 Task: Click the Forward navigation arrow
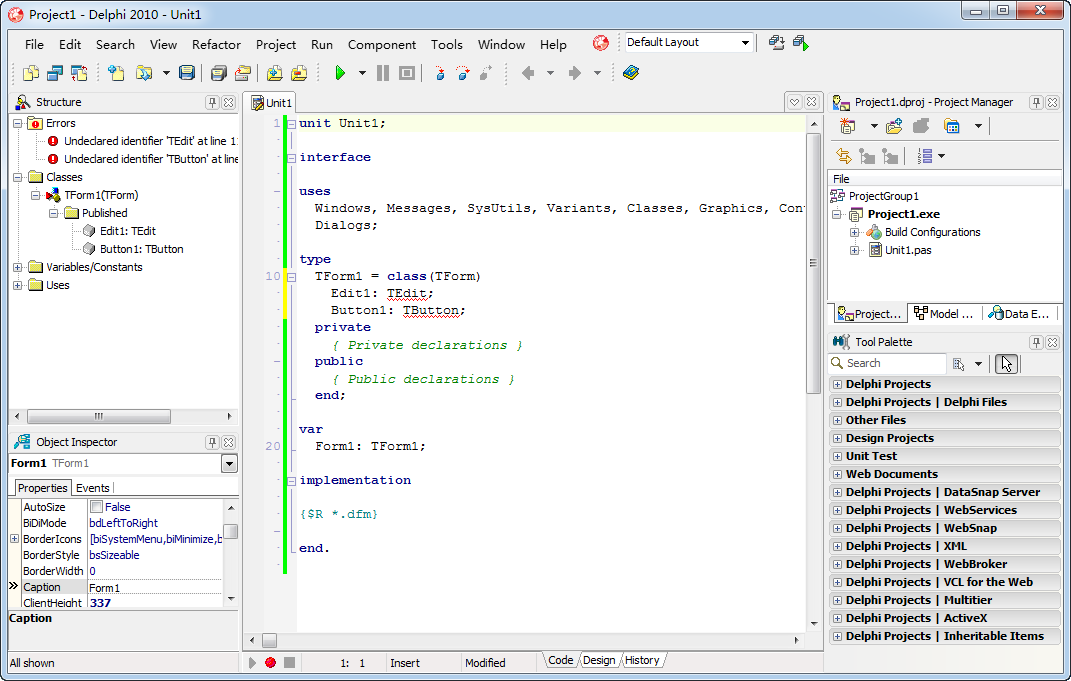pyautogui.click(x=574, y=73)
